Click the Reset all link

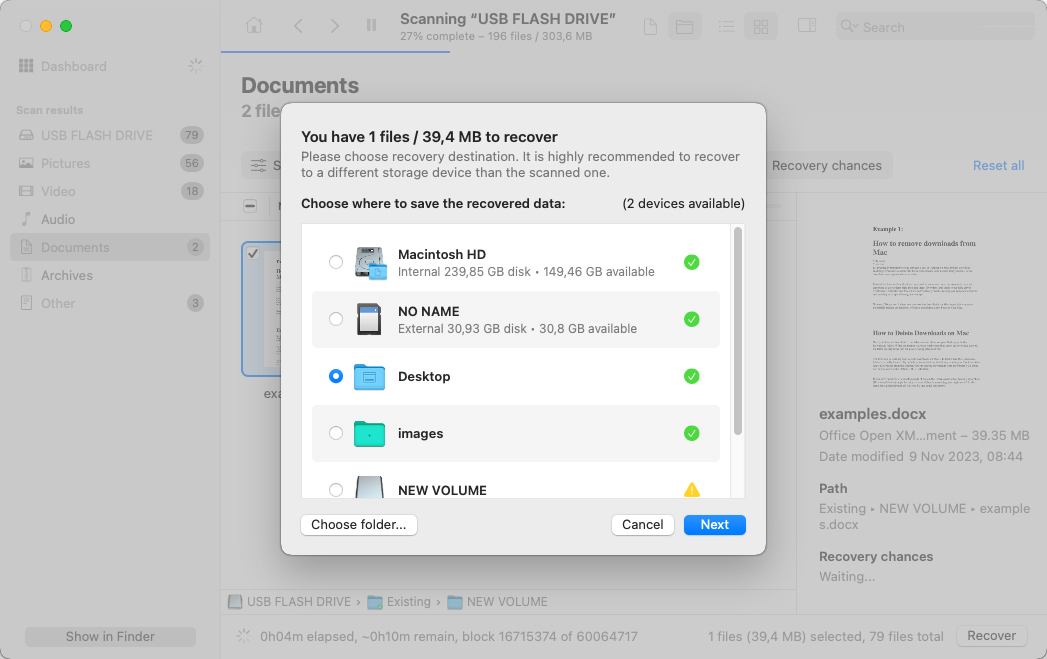tap(998, 166)
